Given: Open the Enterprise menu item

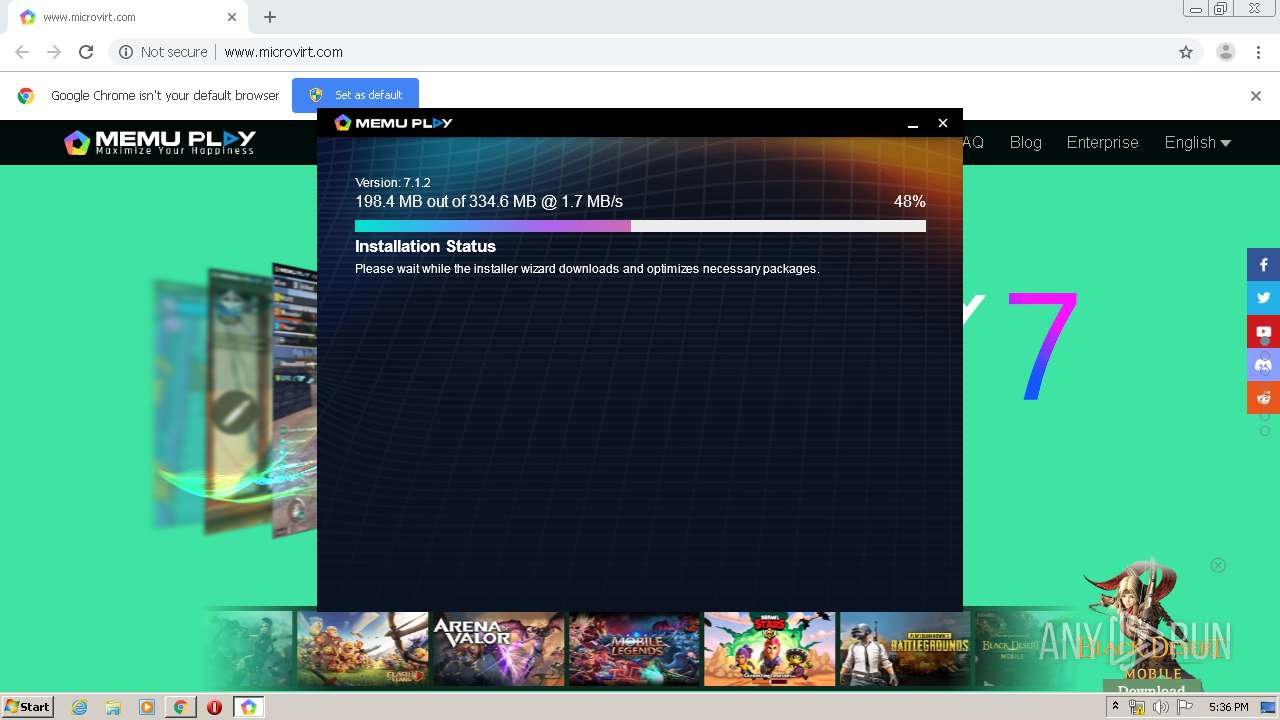Looking at the screenshot, I should pos(1102,142).
